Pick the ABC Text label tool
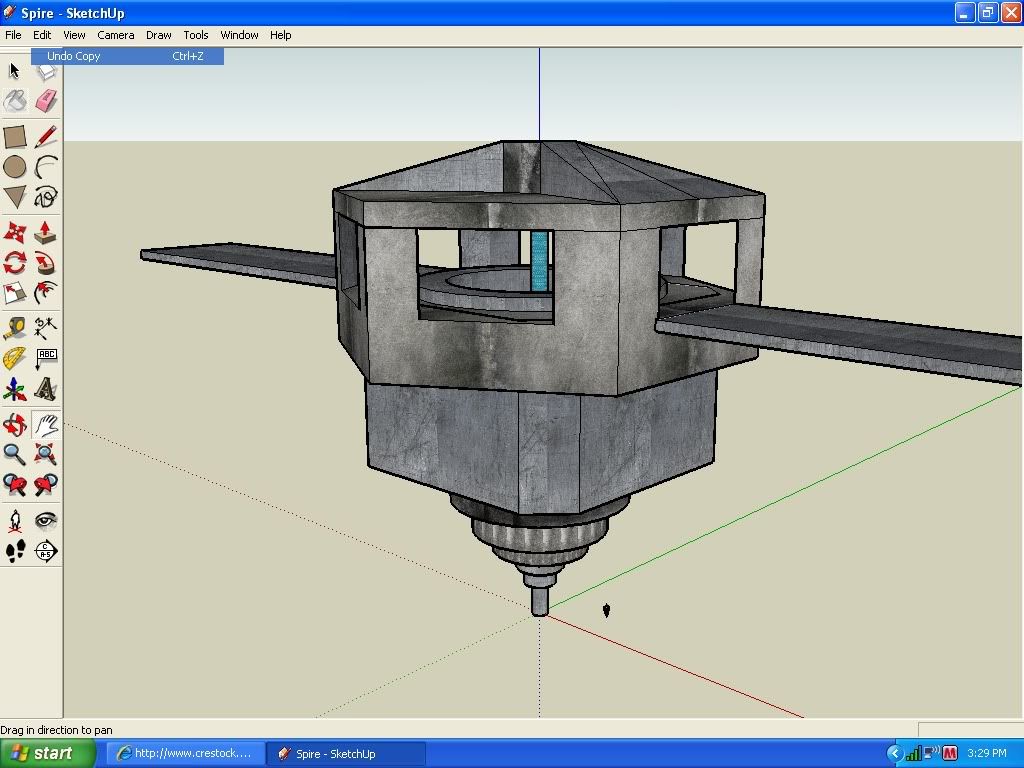This screenshot has height=768, width=1024. pos(46,358)
